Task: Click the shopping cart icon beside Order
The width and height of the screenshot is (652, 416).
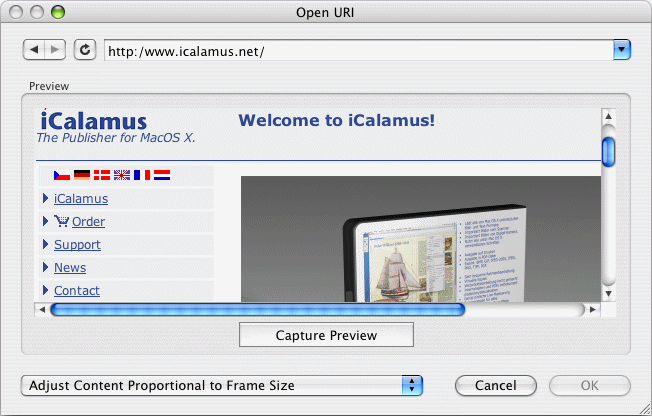Action: [x=62, y=221]
